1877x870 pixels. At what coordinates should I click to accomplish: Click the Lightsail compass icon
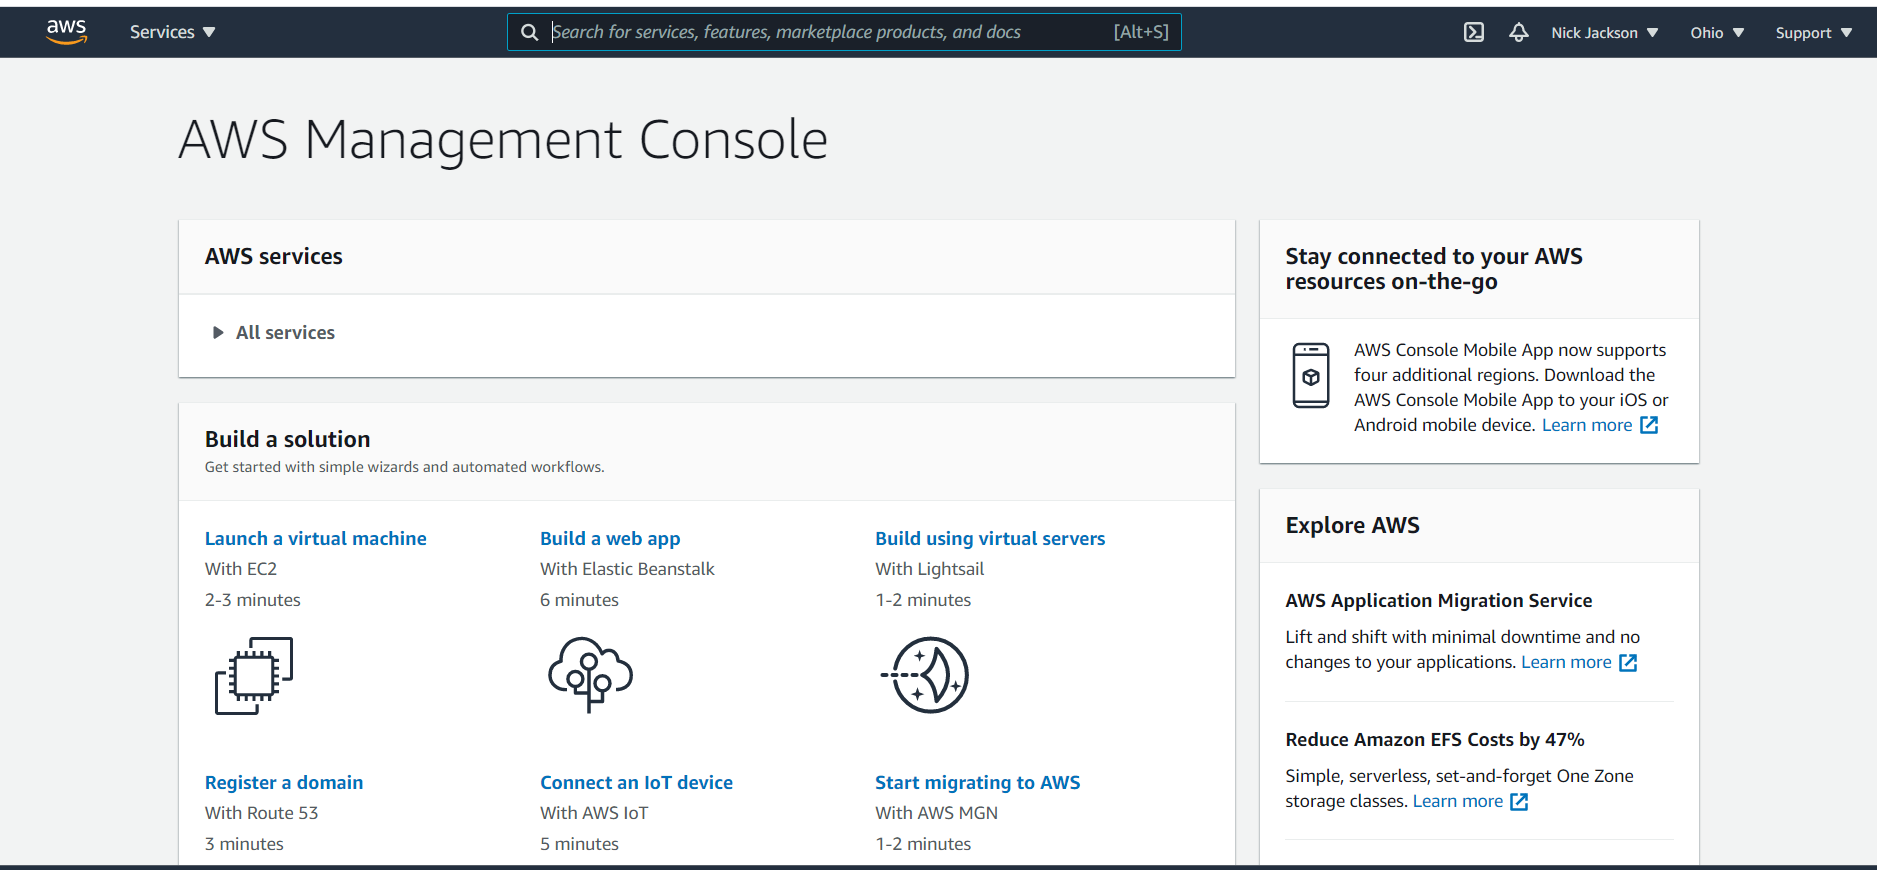pyautogui.click(x=925, y=675)
